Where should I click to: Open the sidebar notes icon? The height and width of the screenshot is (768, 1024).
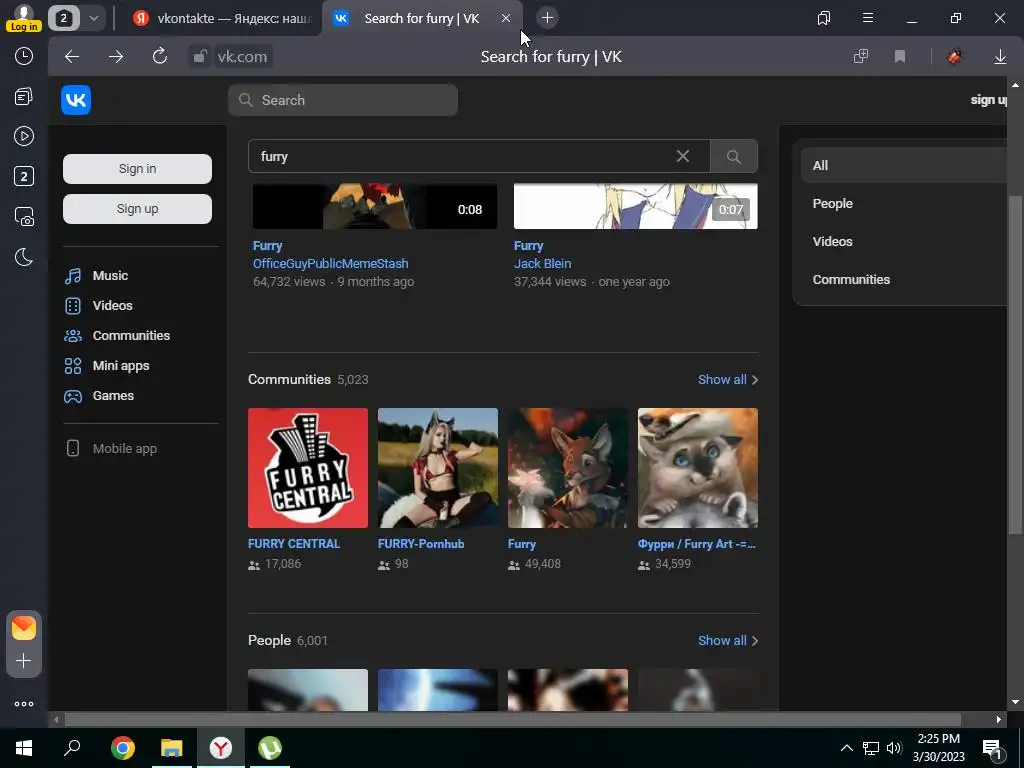(x=24, y=97)
